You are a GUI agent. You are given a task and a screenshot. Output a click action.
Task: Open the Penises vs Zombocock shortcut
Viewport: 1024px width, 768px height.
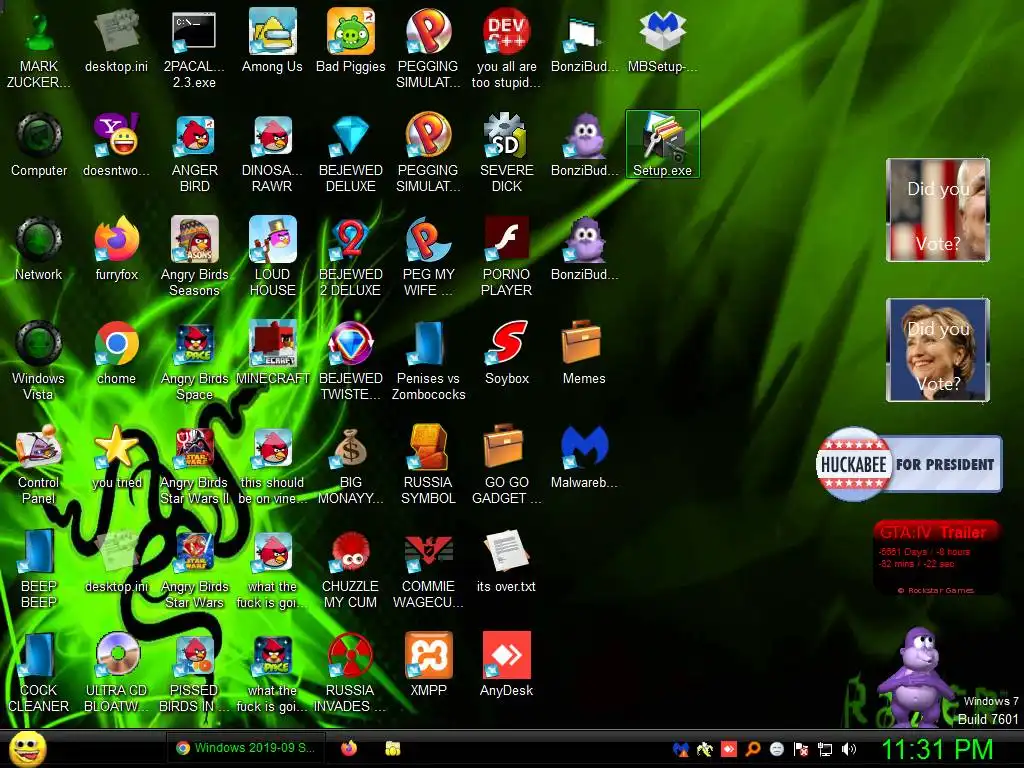428,360
